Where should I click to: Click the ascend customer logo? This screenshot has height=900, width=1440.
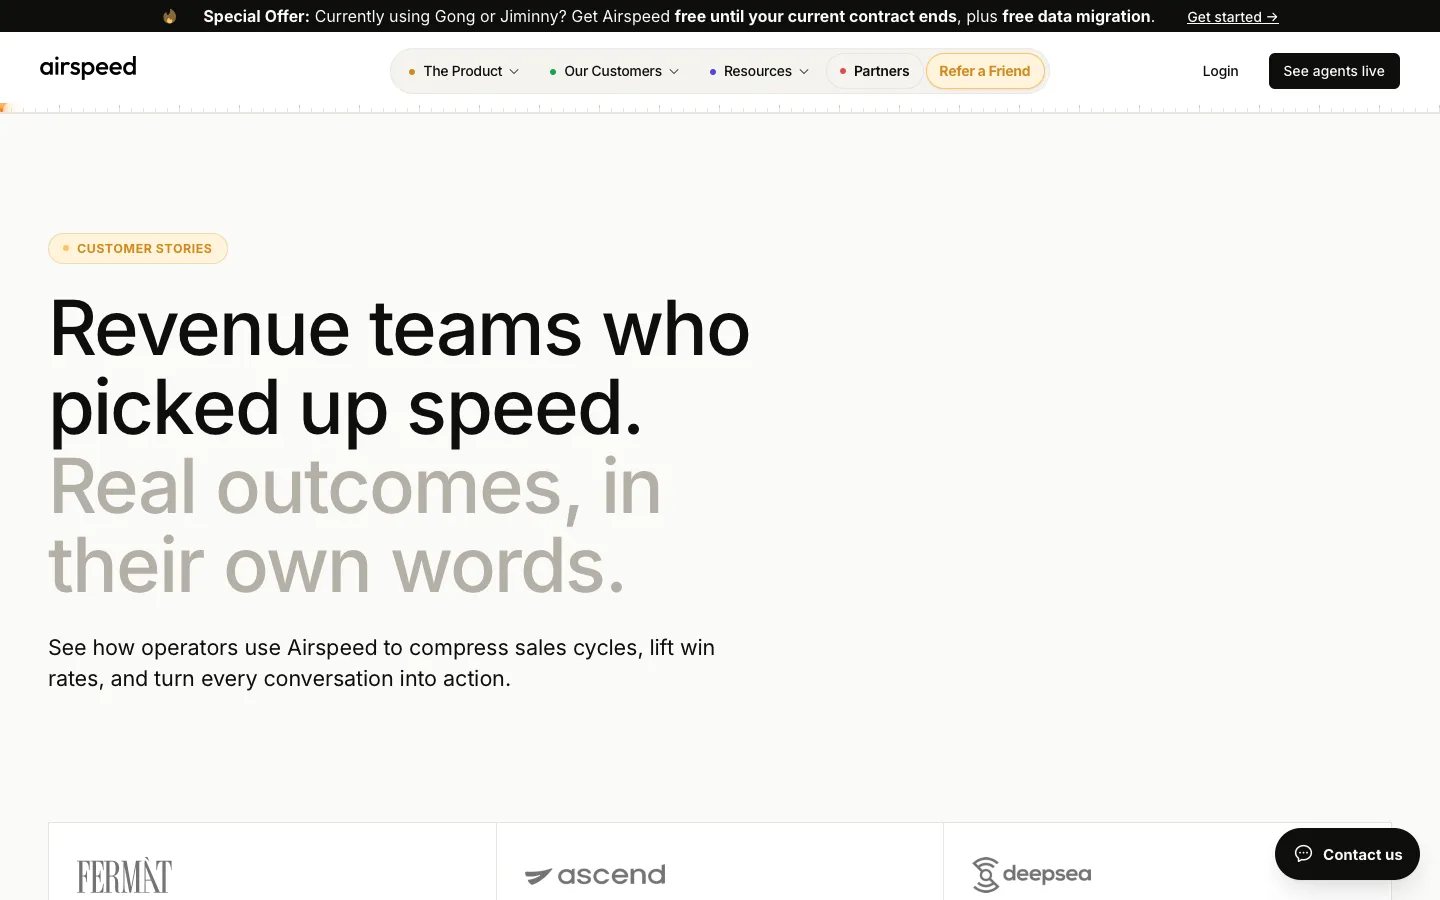click(x=595, y=875)
